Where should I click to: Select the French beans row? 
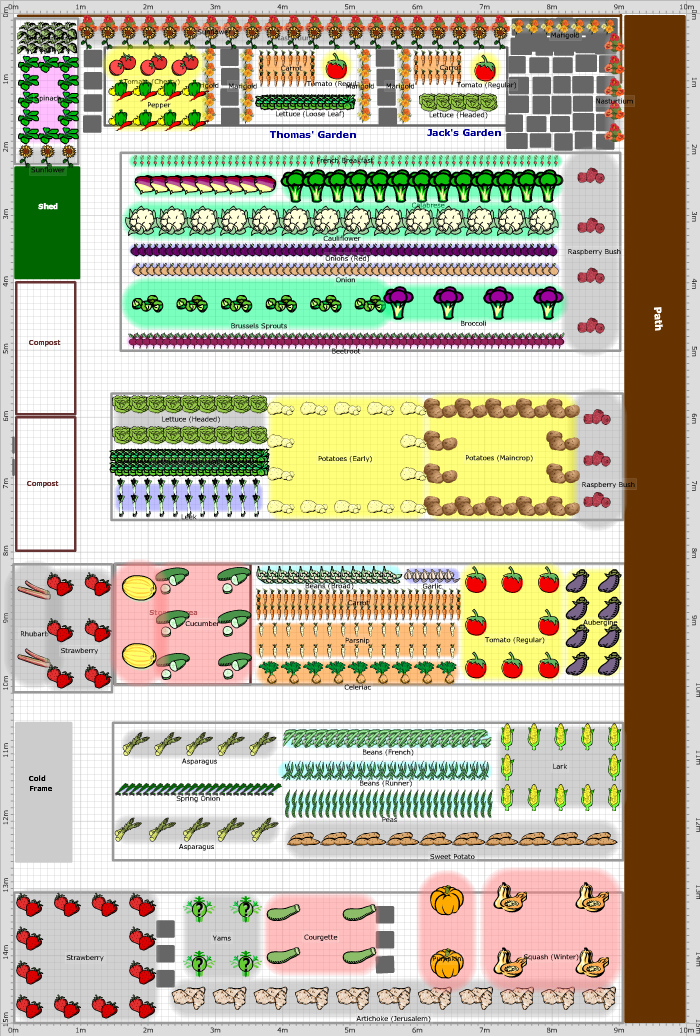(387, 738)
